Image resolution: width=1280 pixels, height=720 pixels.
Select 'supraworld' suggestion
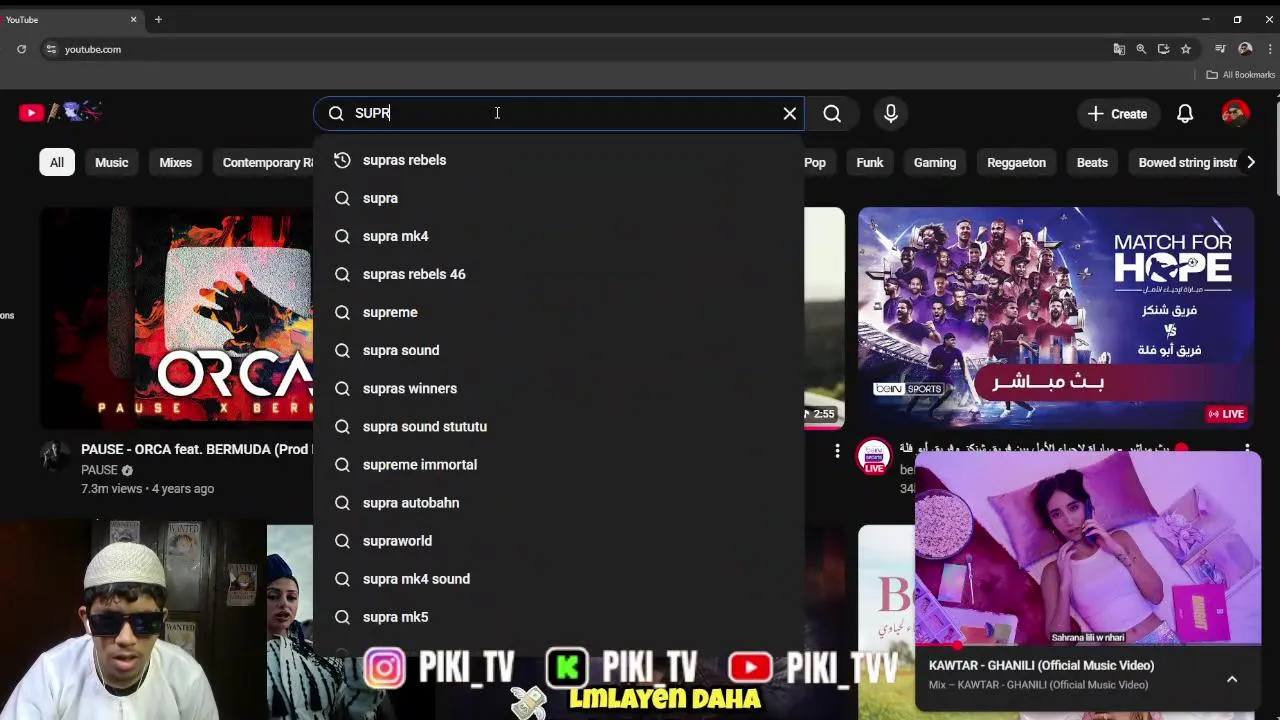point(559,541)
